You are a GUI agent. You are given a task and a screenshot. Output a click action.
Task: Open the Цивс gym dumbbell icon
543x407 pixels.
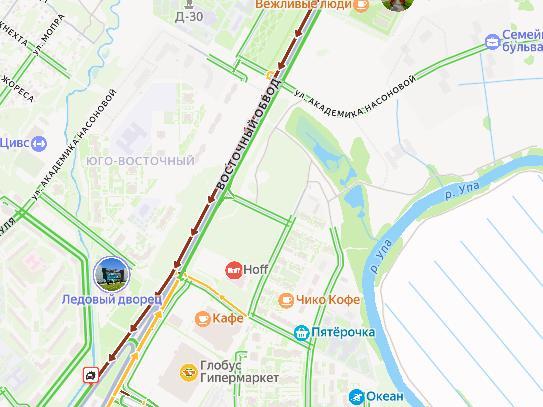point(39,143)
